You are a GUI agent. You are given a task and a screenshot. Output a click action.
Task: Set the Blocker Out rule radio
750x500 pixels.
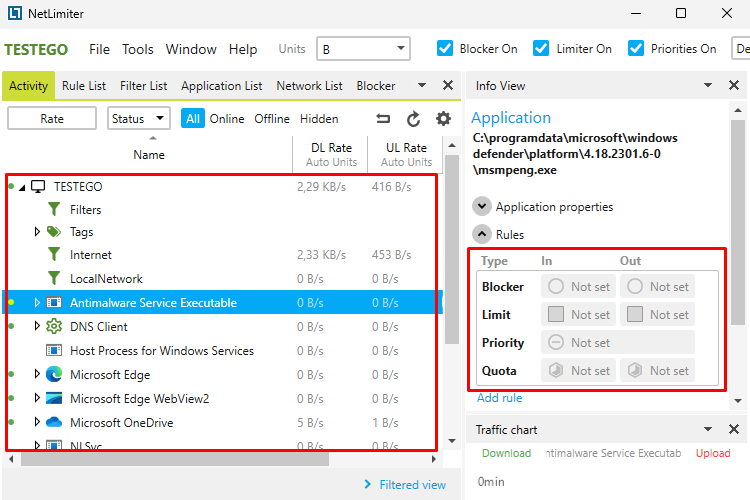[635, 286]
